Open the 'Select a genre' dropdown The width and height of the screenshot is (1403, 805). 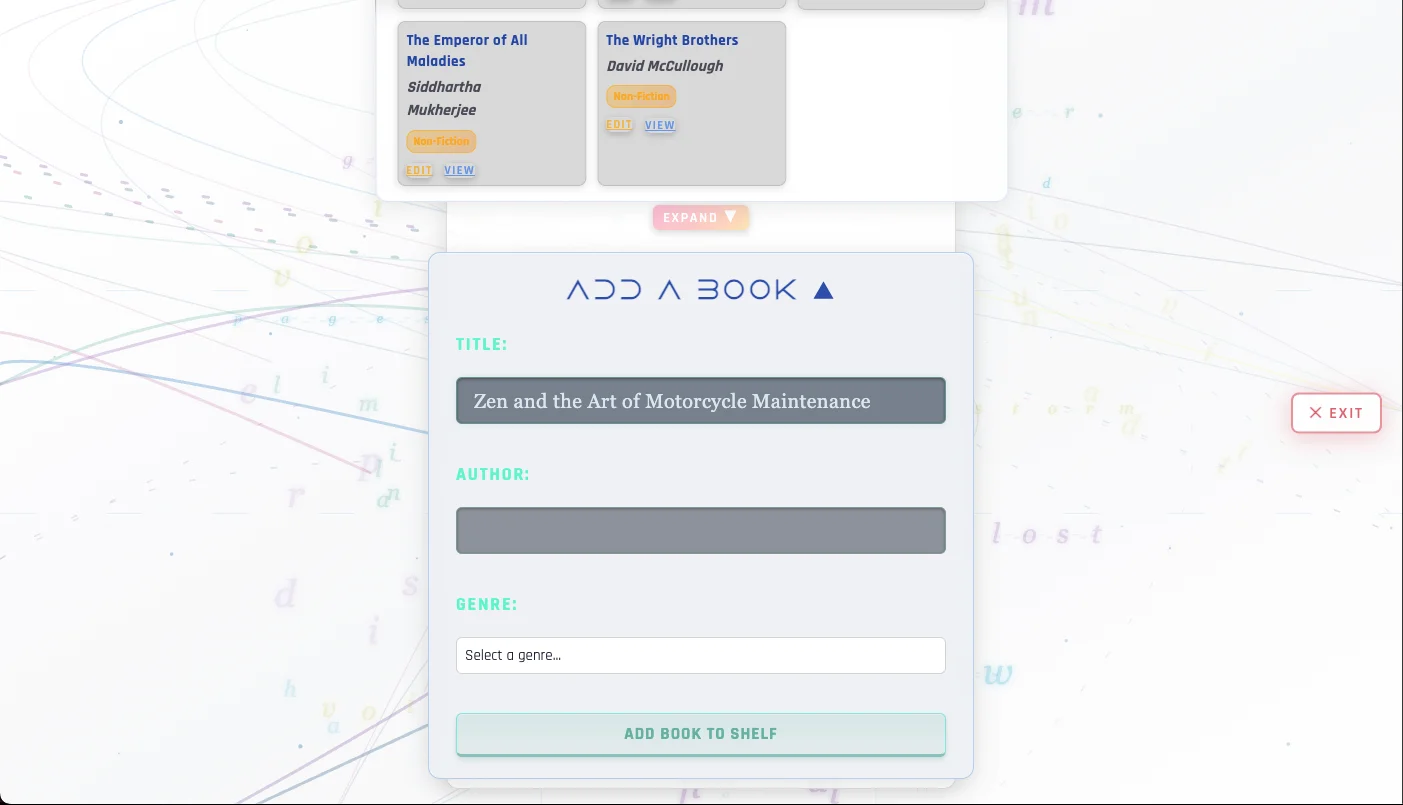pyautogui.click(x=700, y=655)
